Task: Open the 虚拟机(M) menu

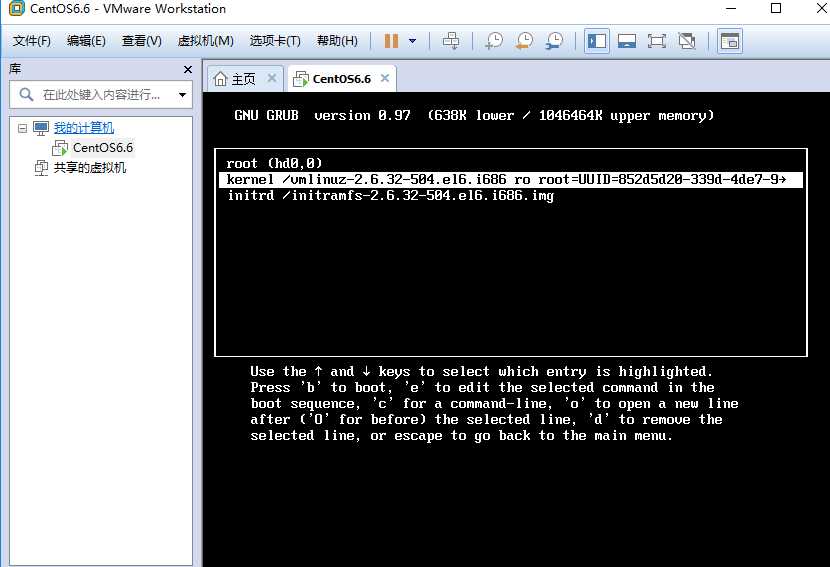Action: pos(205,41)
